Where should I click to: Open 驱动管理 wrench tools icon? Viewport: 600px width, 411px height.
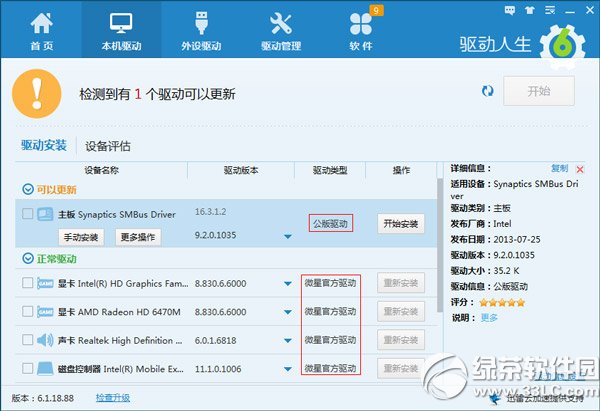tap(280, 24)
